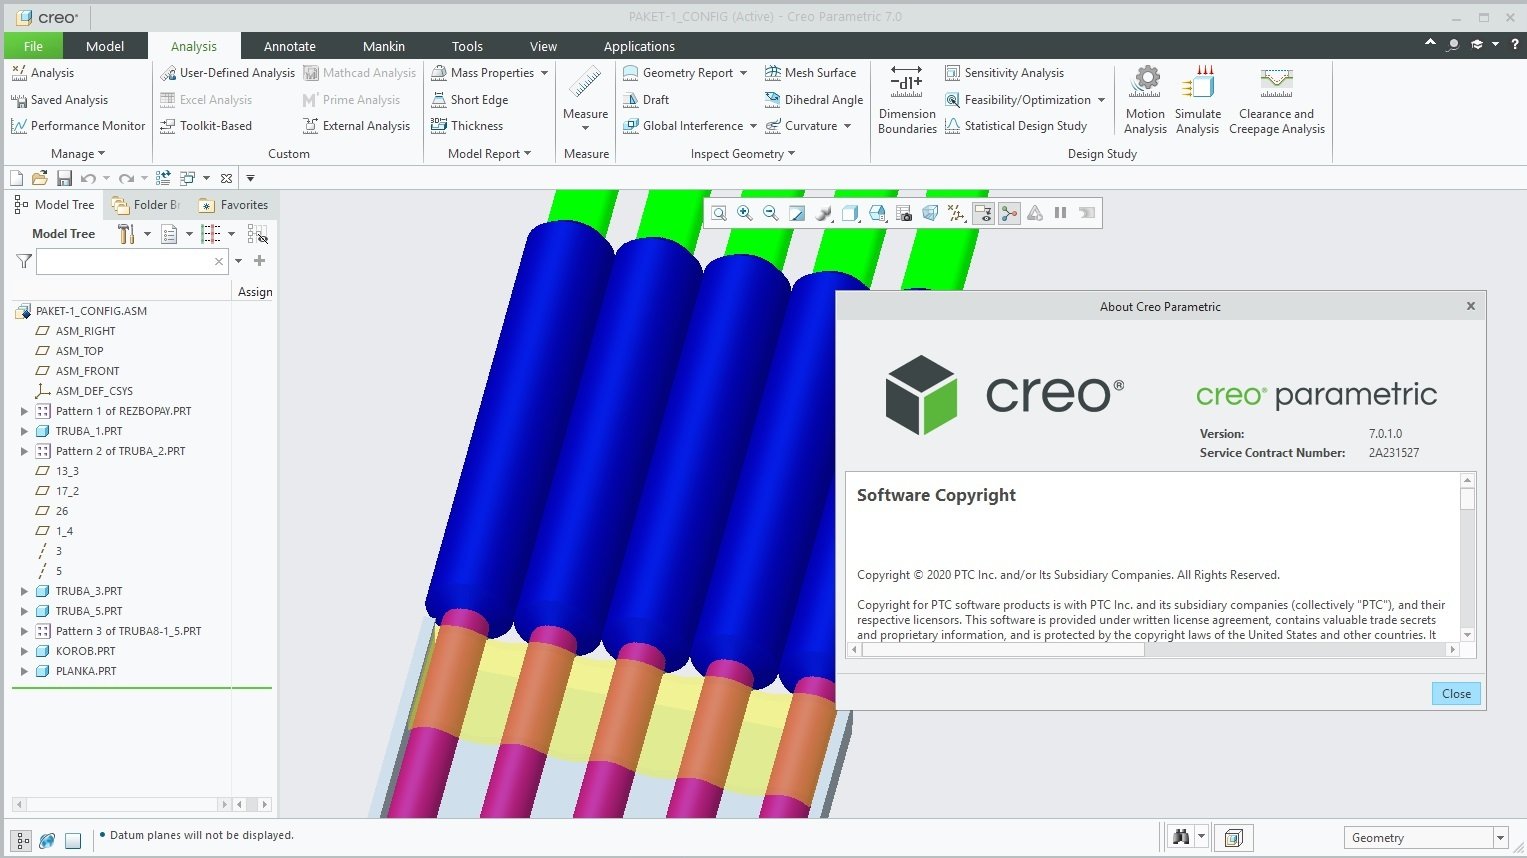Launch Simulate Analysis

(1198, 100)
